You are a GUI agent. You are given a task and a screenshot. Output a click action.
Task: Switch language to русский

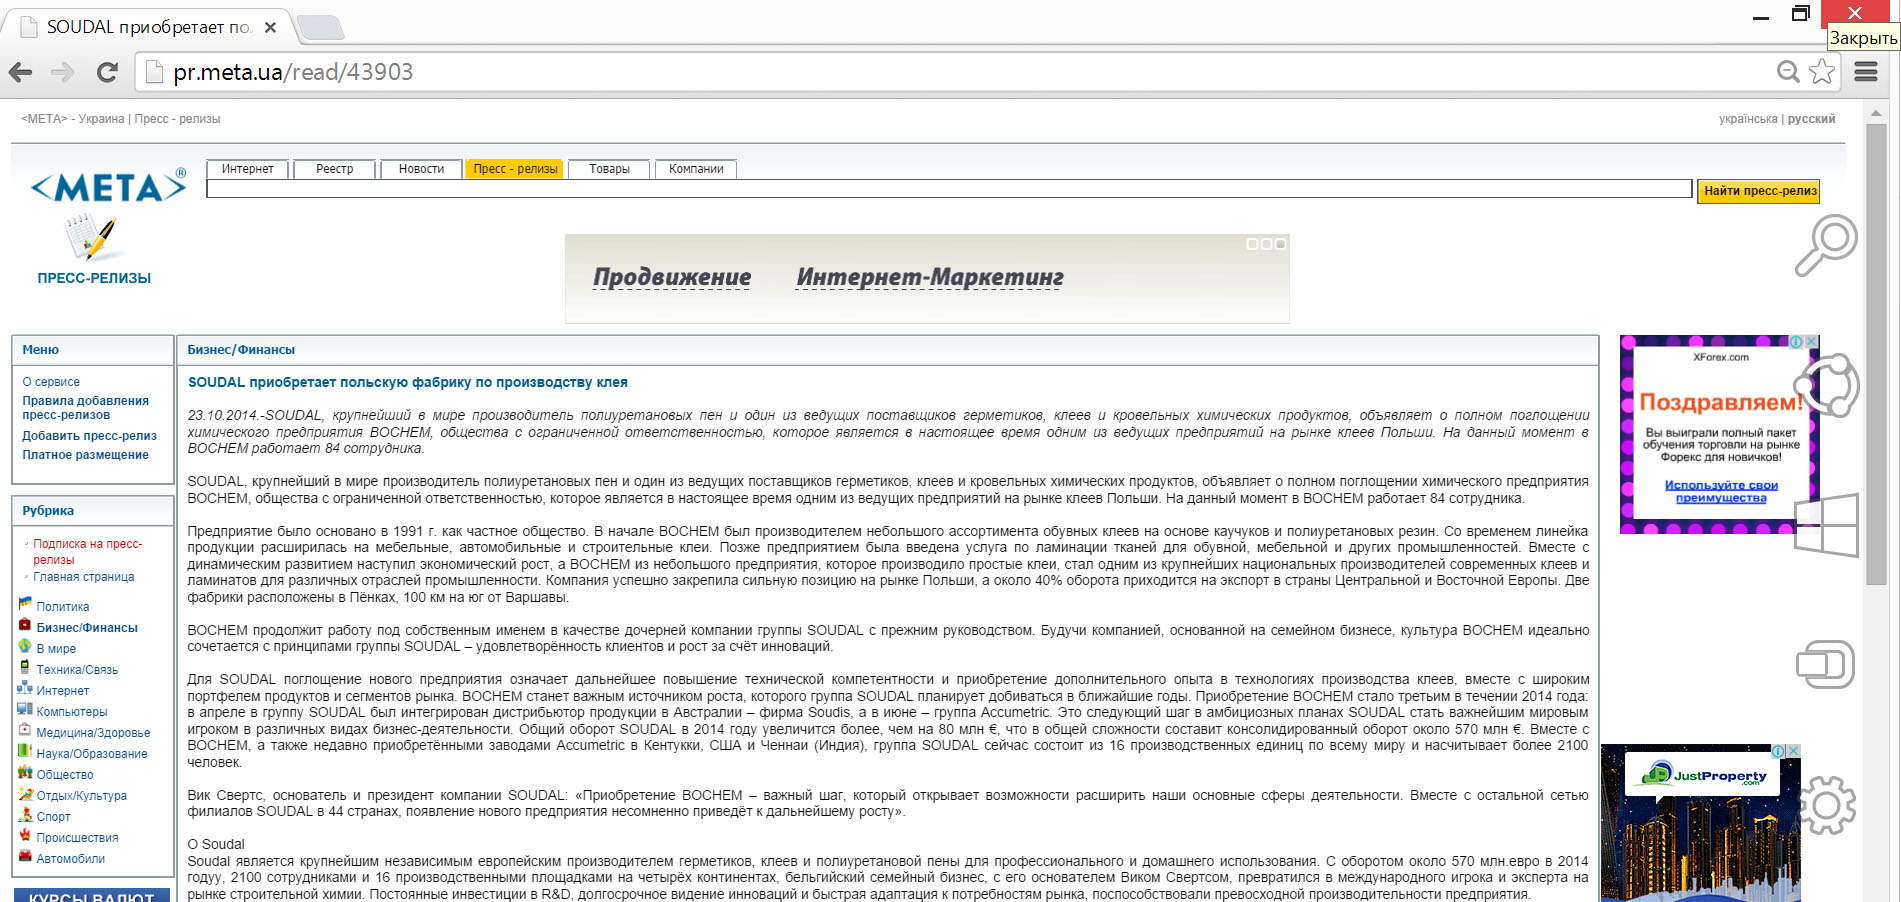tap(1811, 119)
